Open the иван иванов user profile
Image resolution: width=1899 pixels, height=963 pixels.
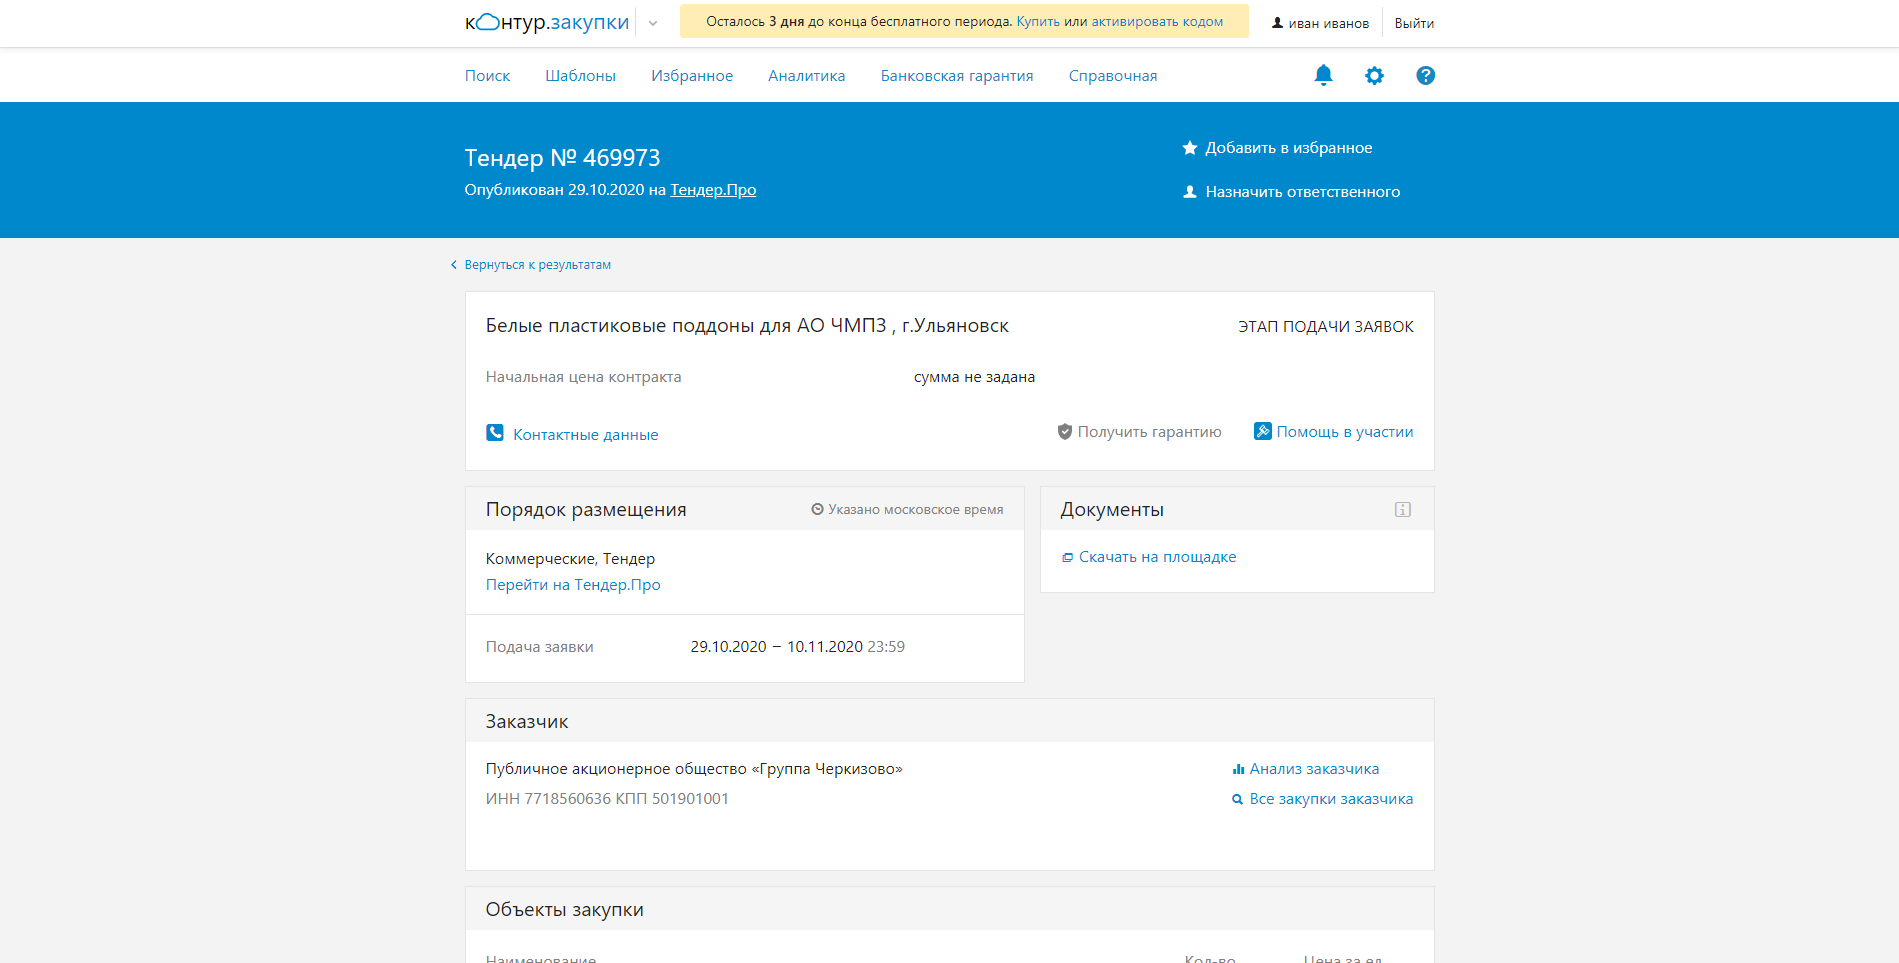coord(1328,23)
